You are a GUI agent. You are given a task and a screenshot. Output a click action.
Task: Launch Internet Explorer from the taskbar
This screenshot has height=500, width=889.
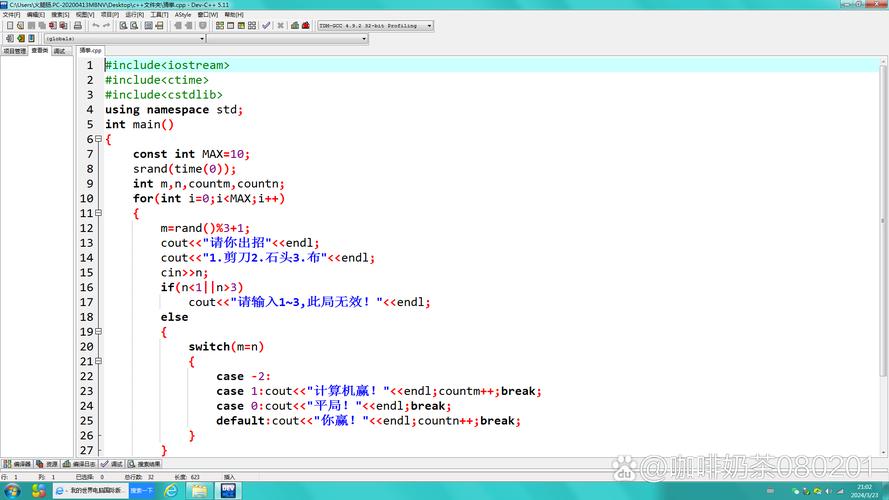click(x=171, y=490)
